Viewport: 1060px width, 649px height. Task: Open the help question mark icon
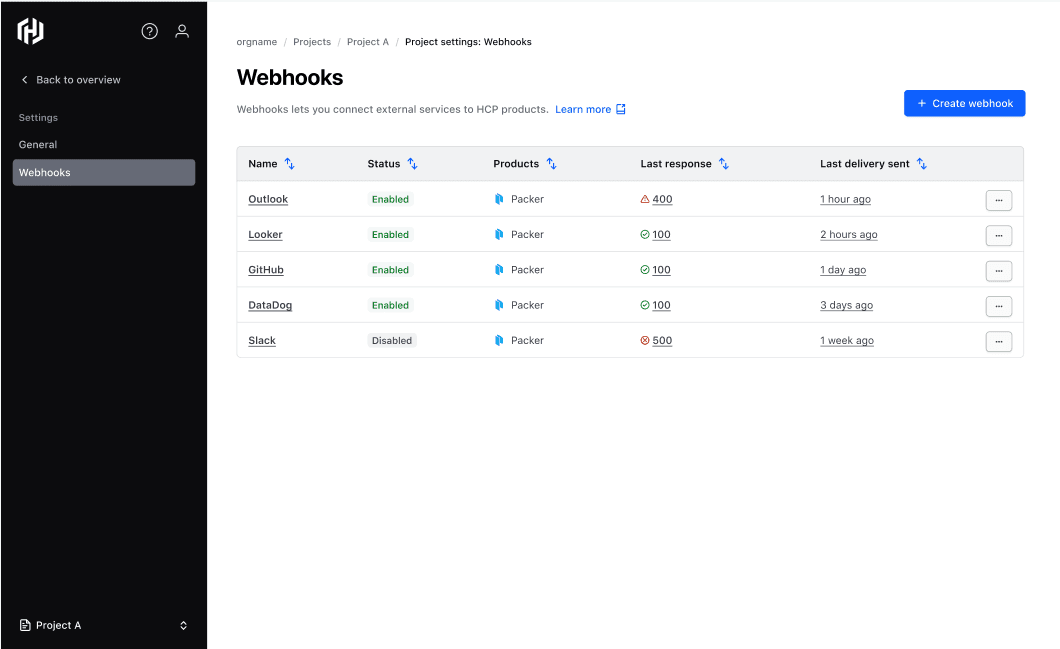[150, 31]
